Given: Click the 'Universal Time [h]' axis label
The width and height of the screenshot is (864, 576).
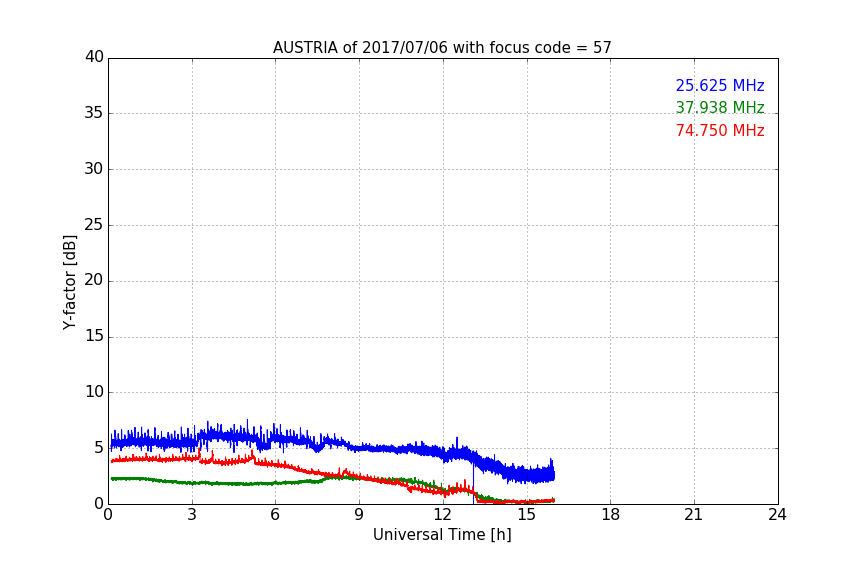Looking at the screenshot, I should tap(442, 535).
